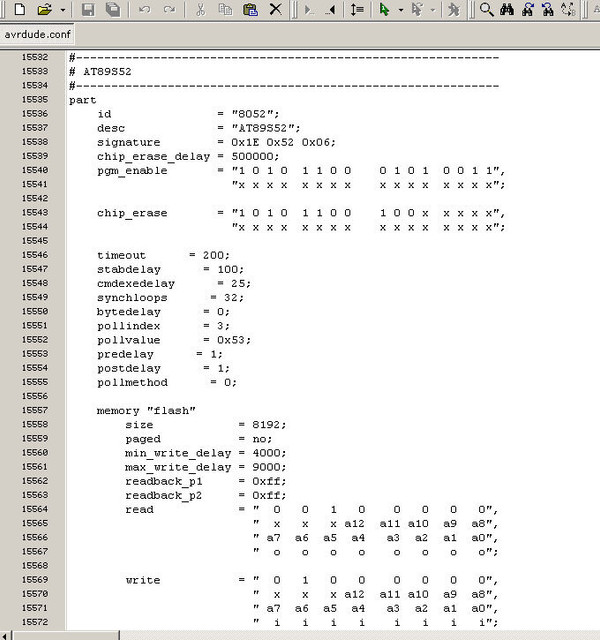This screenshot has width=600, height=640.
Task: Switch to the avrdude.conf tab
Action: coord(37,34)
